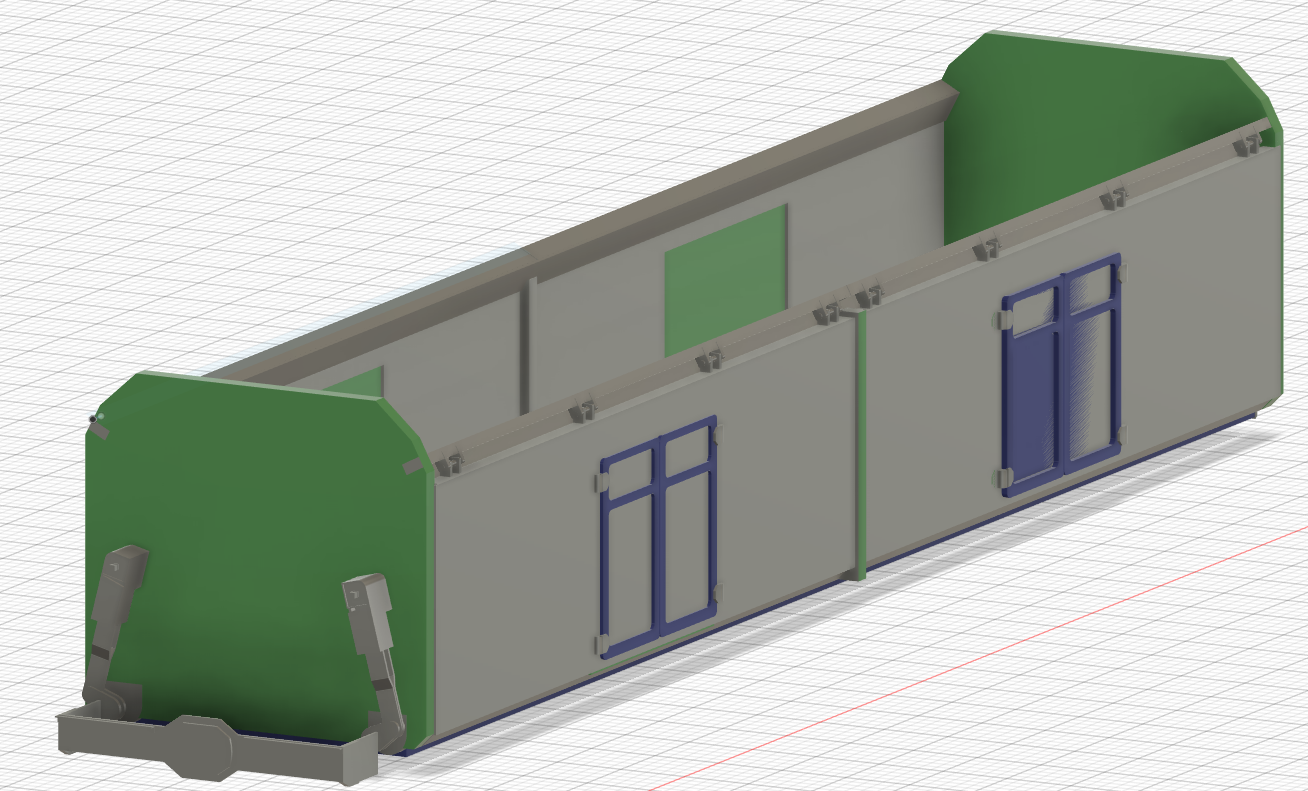Click the rail clip nearest the front panel
The height and width of the screenshot is (791, 1308).
452,462
